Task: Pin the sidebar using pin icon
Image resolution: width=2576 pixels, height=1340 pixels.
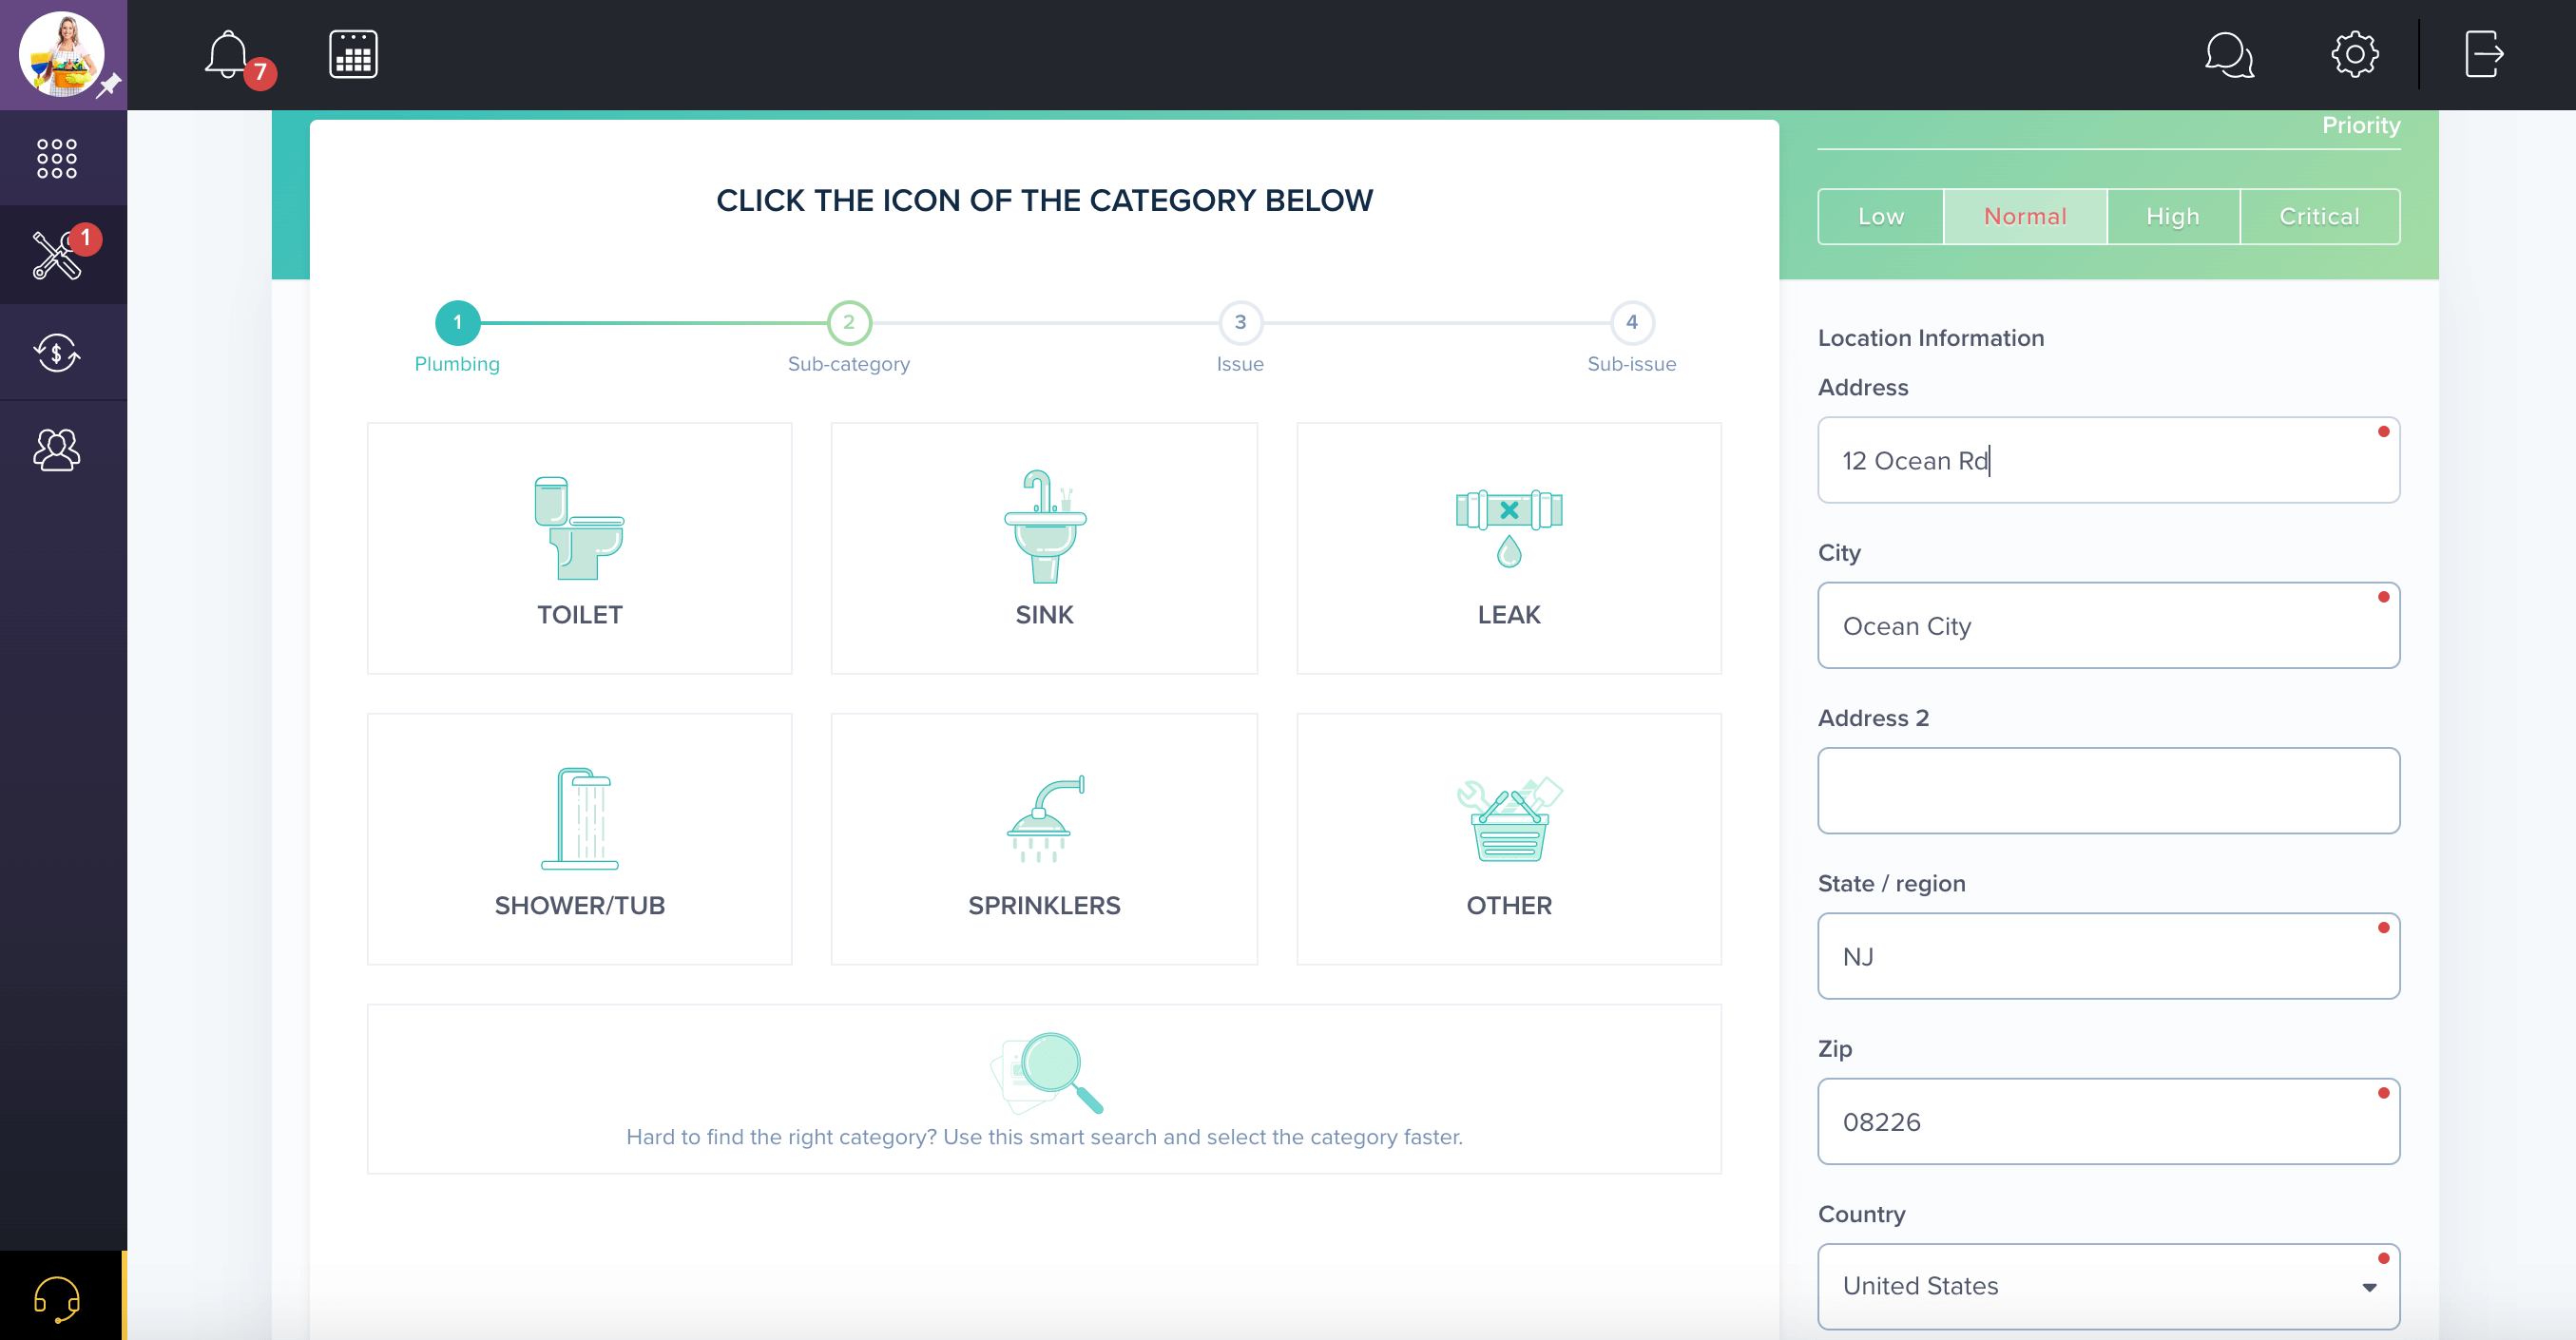Action: [109, 86]
